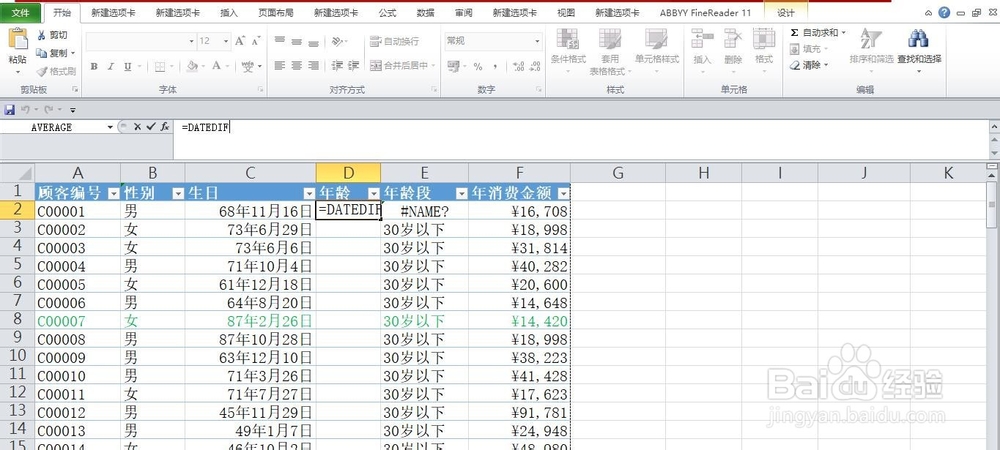
Task: Click the increase indent icon
Action: 355,66
